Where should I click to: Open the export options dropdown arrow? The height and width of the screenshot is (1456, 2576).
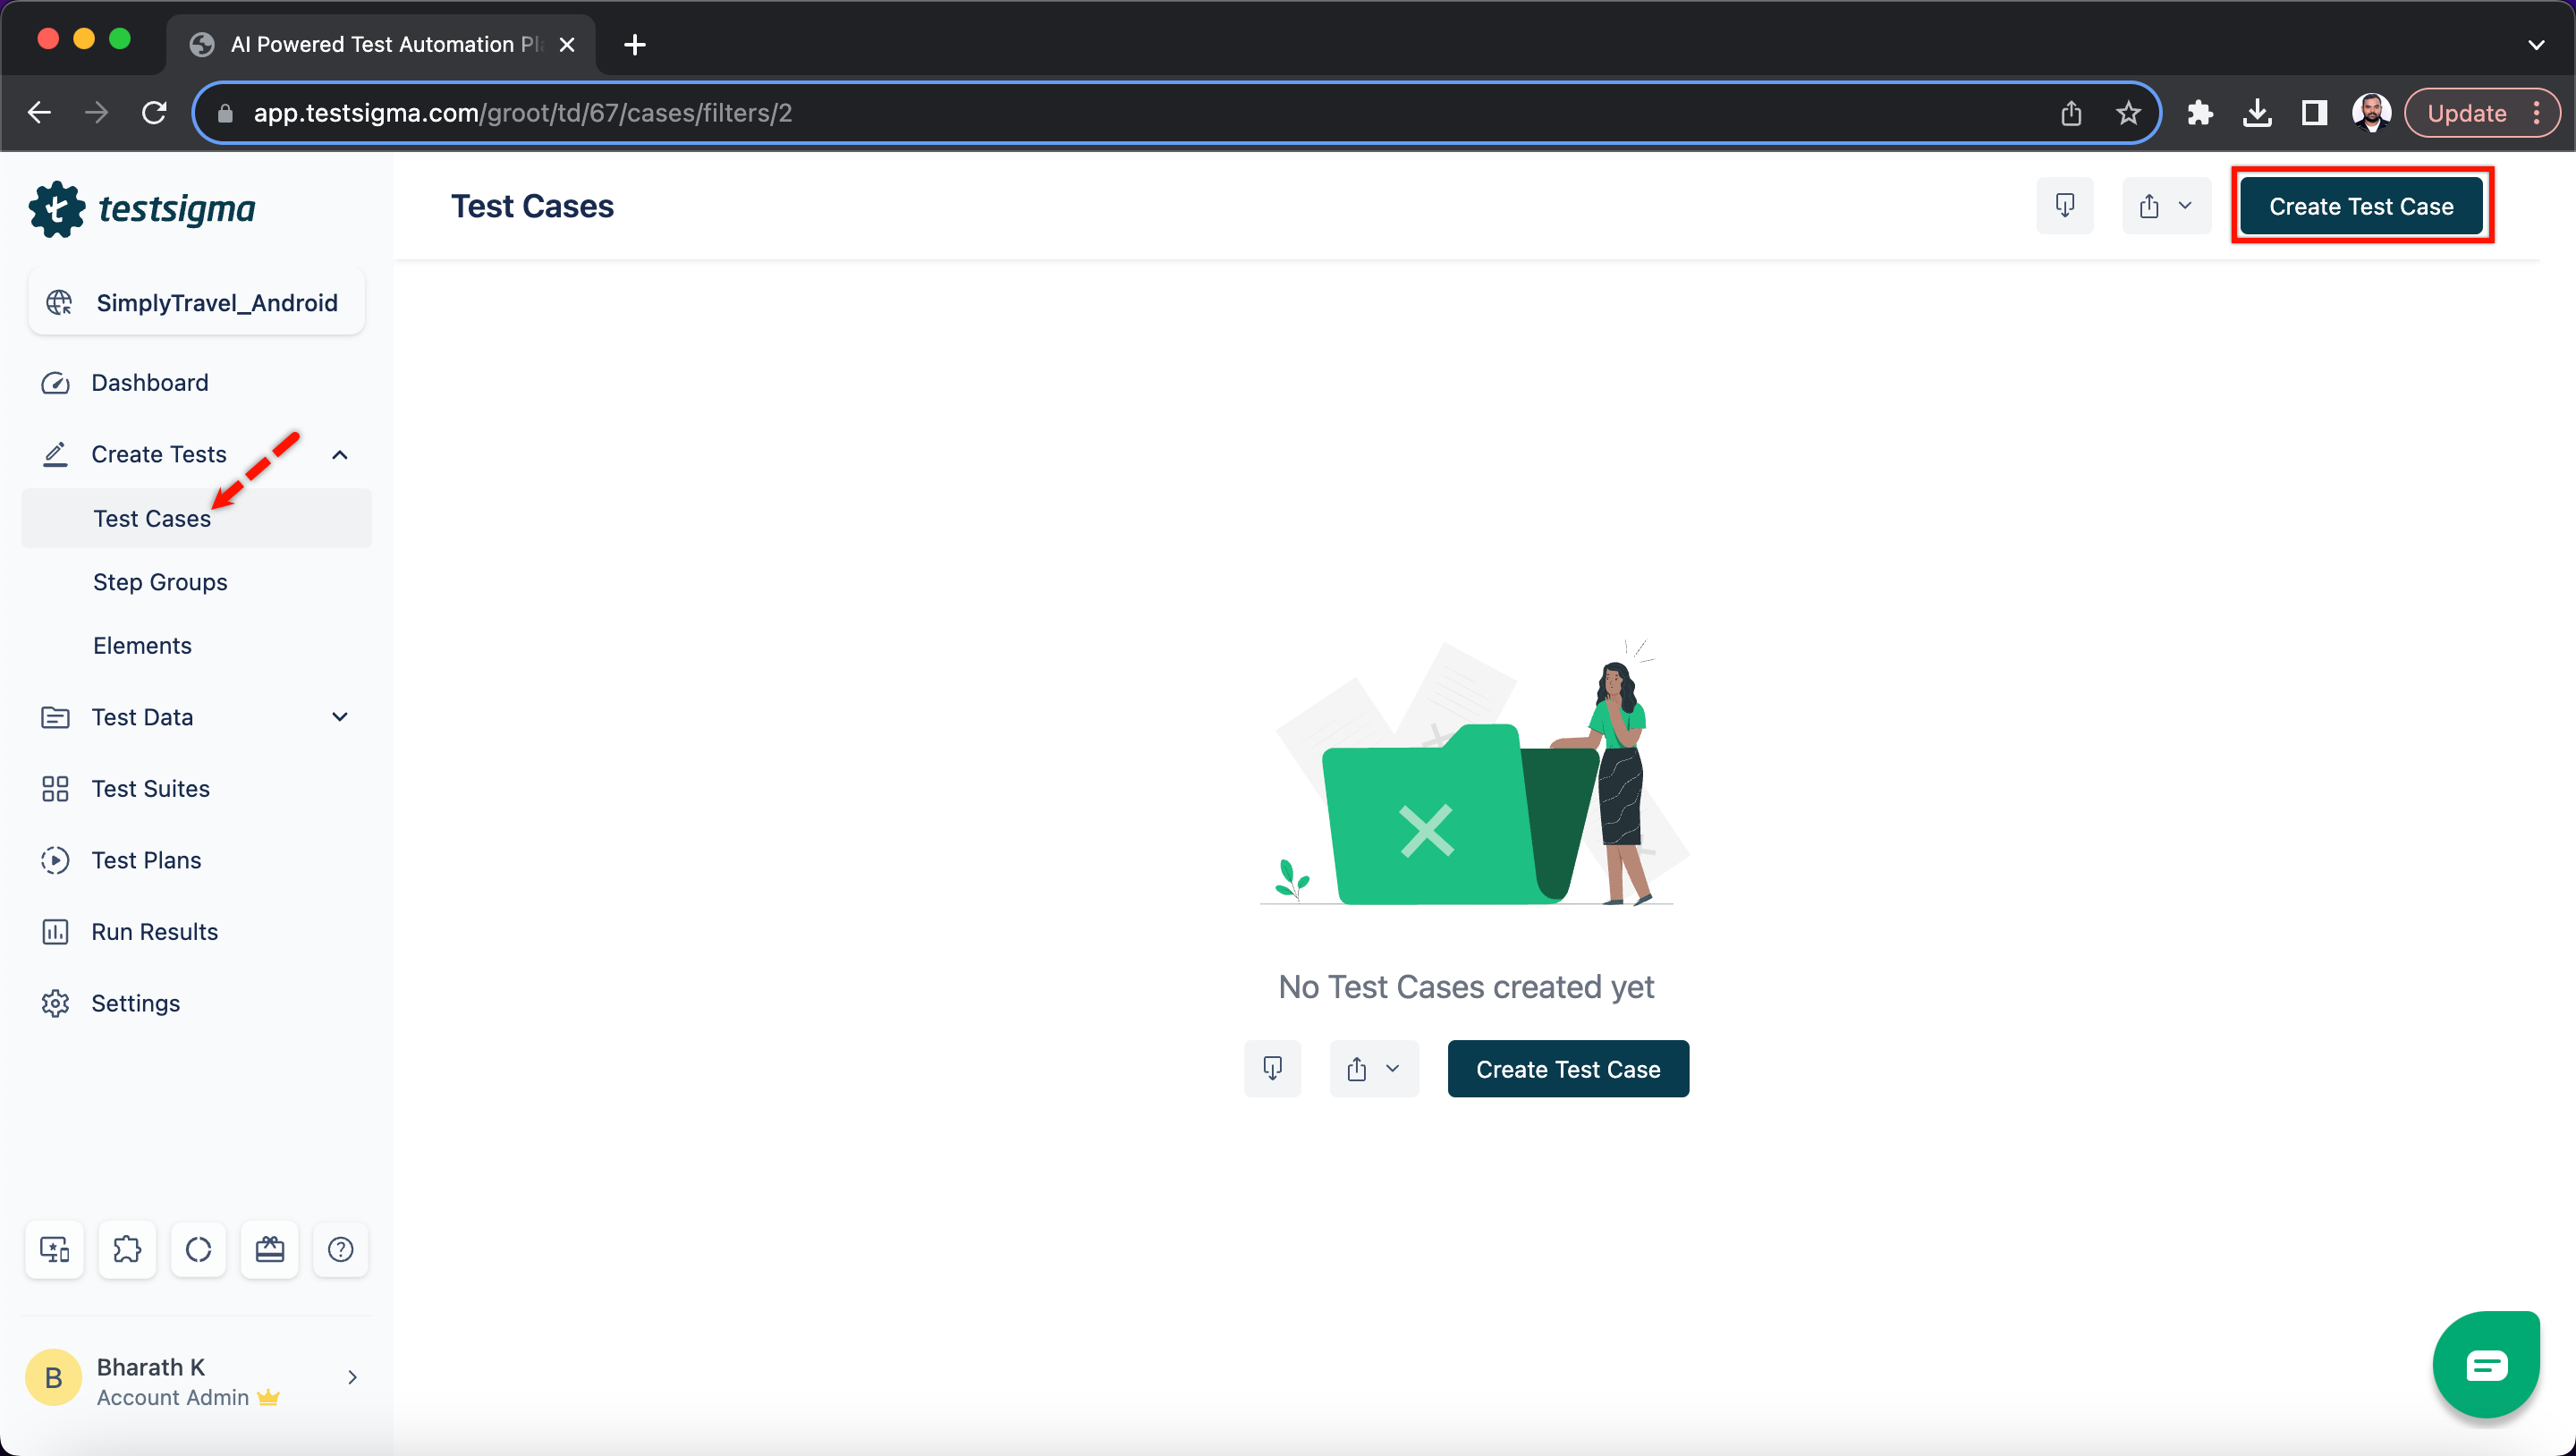click(x=2185, y=206)
